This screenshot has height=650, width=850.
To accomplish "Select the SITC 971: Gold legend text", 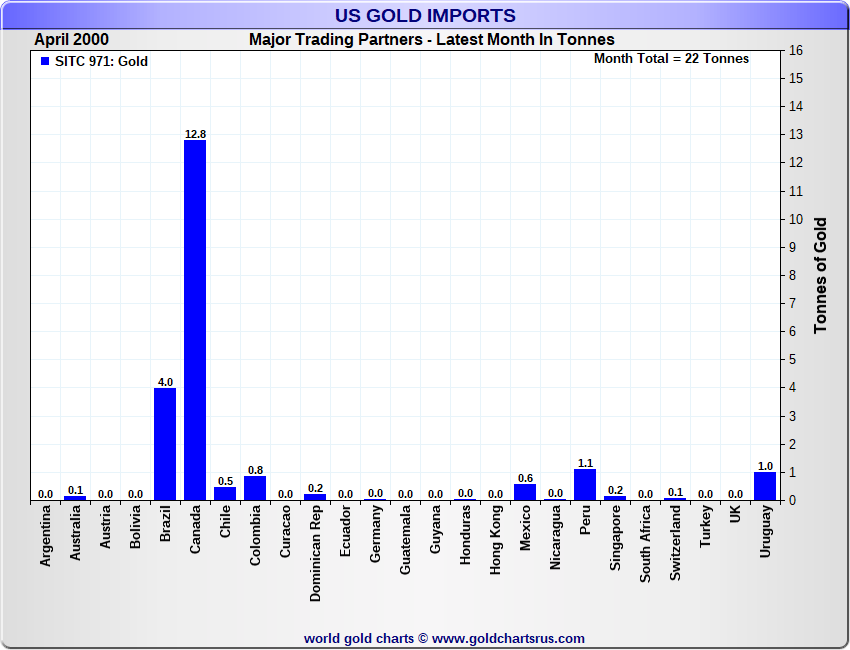I will click(x=101, y=62).
